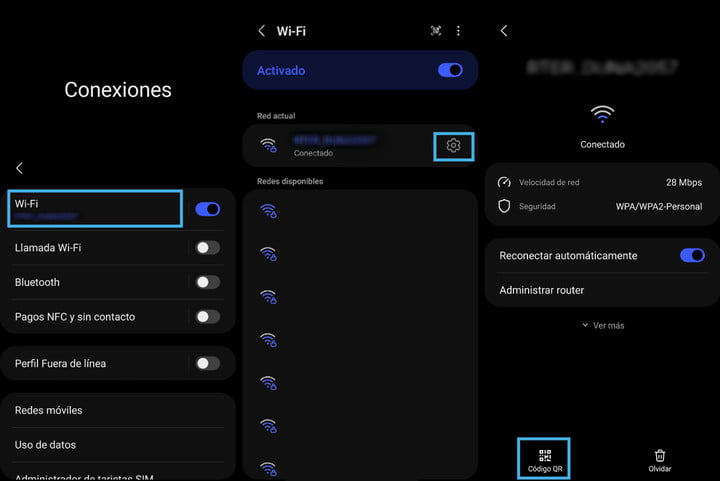Go back from the Wi-Fi list screen
The height and width of the screenshot is (481, 720).
262,31
